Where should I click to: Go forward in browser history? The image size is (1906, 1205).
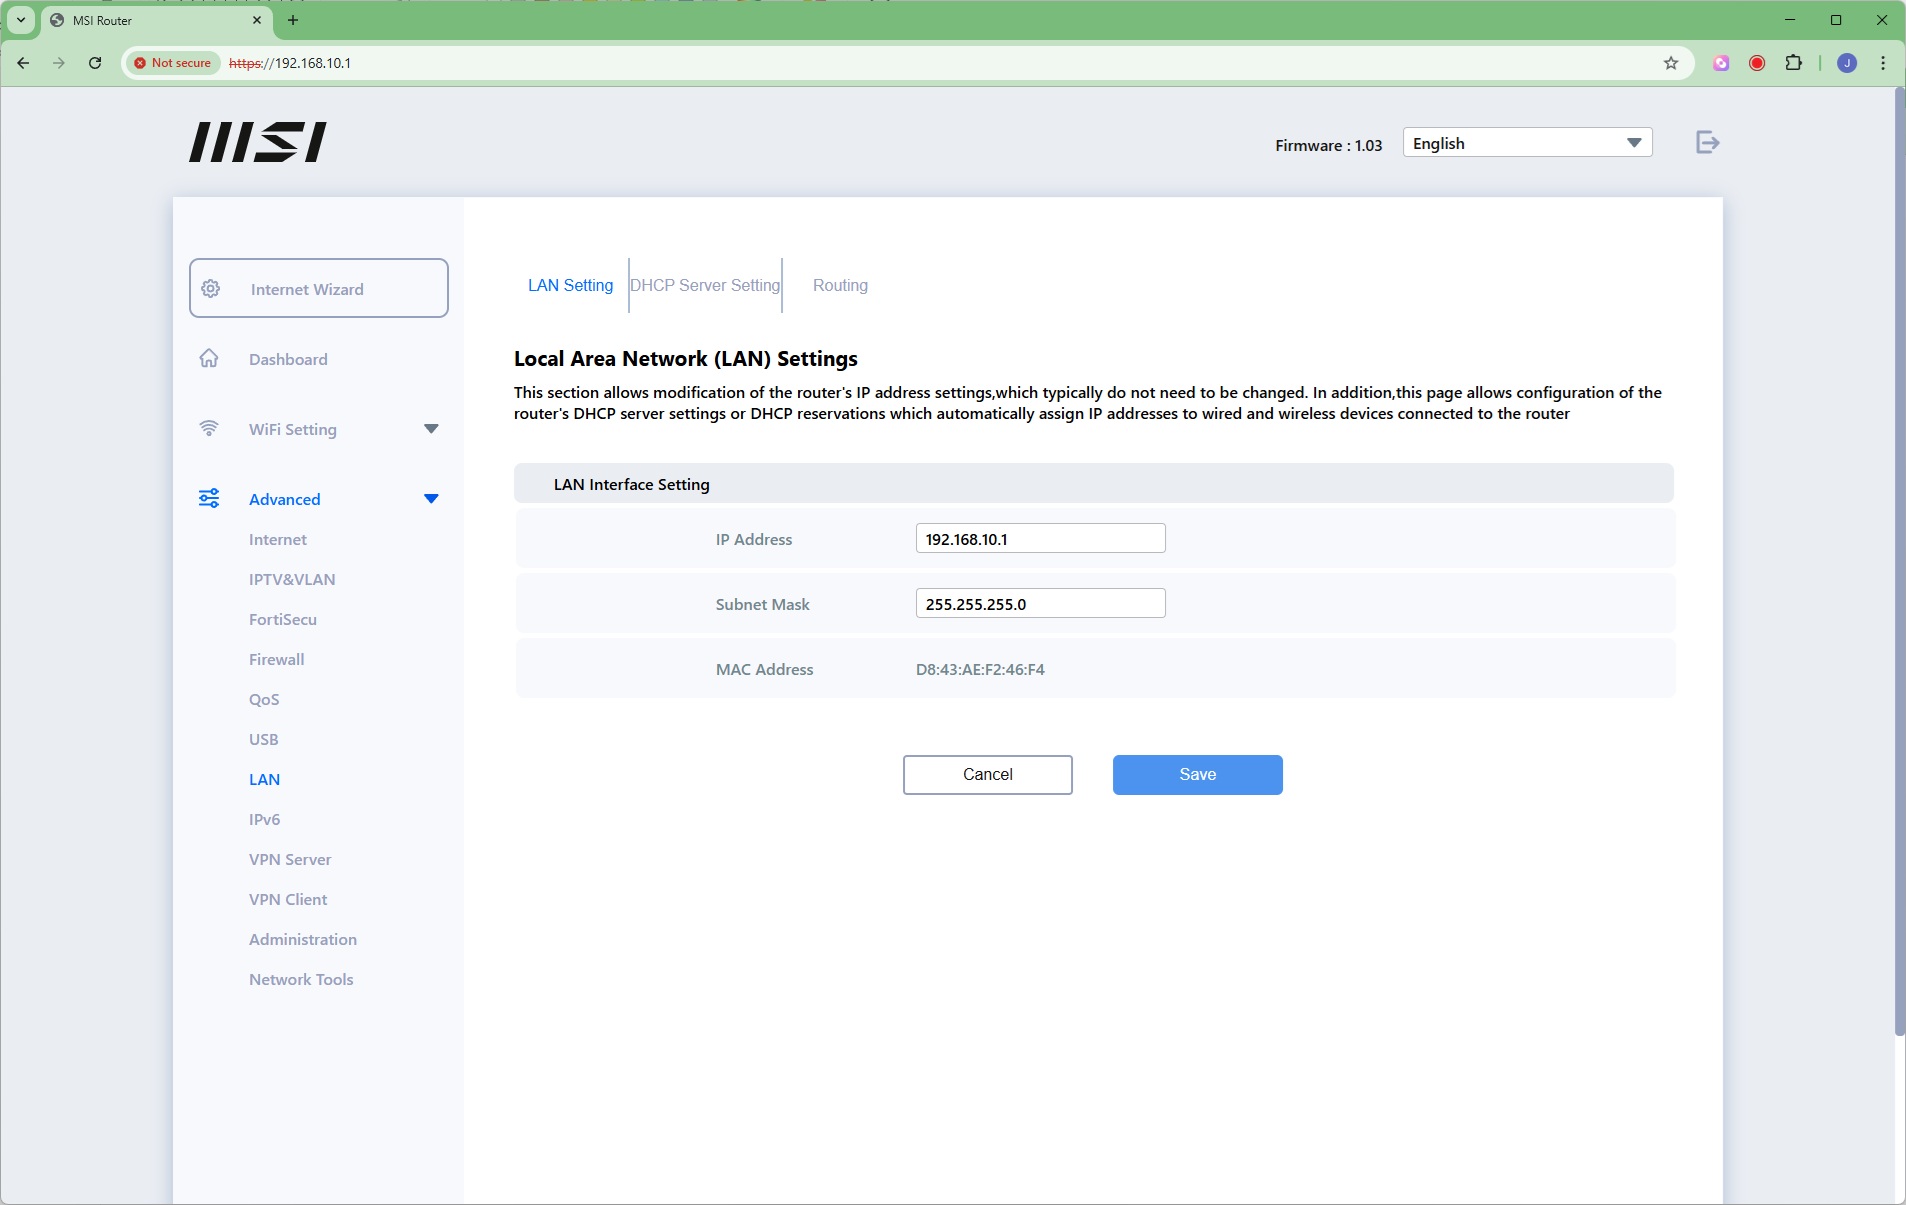(x=59, y=63)
